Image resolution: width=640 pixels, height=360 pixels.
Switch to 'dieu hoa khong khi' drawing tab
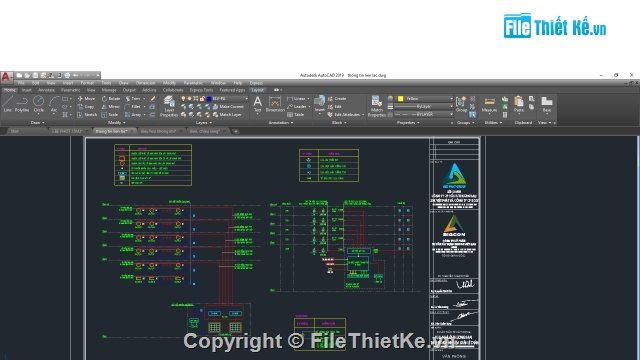158,131
